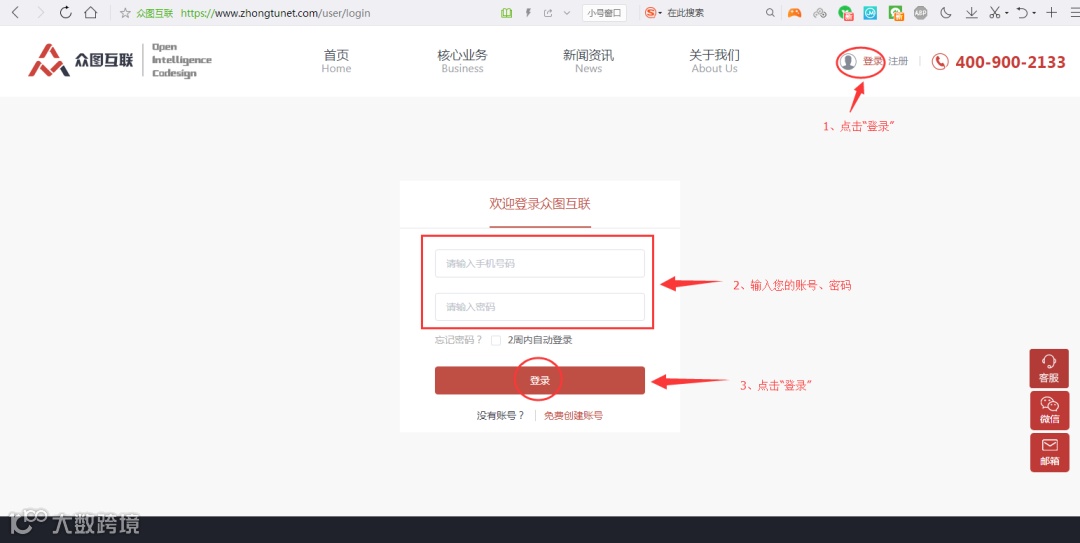Open the 客服 customer service widget

pos(1049,369)
